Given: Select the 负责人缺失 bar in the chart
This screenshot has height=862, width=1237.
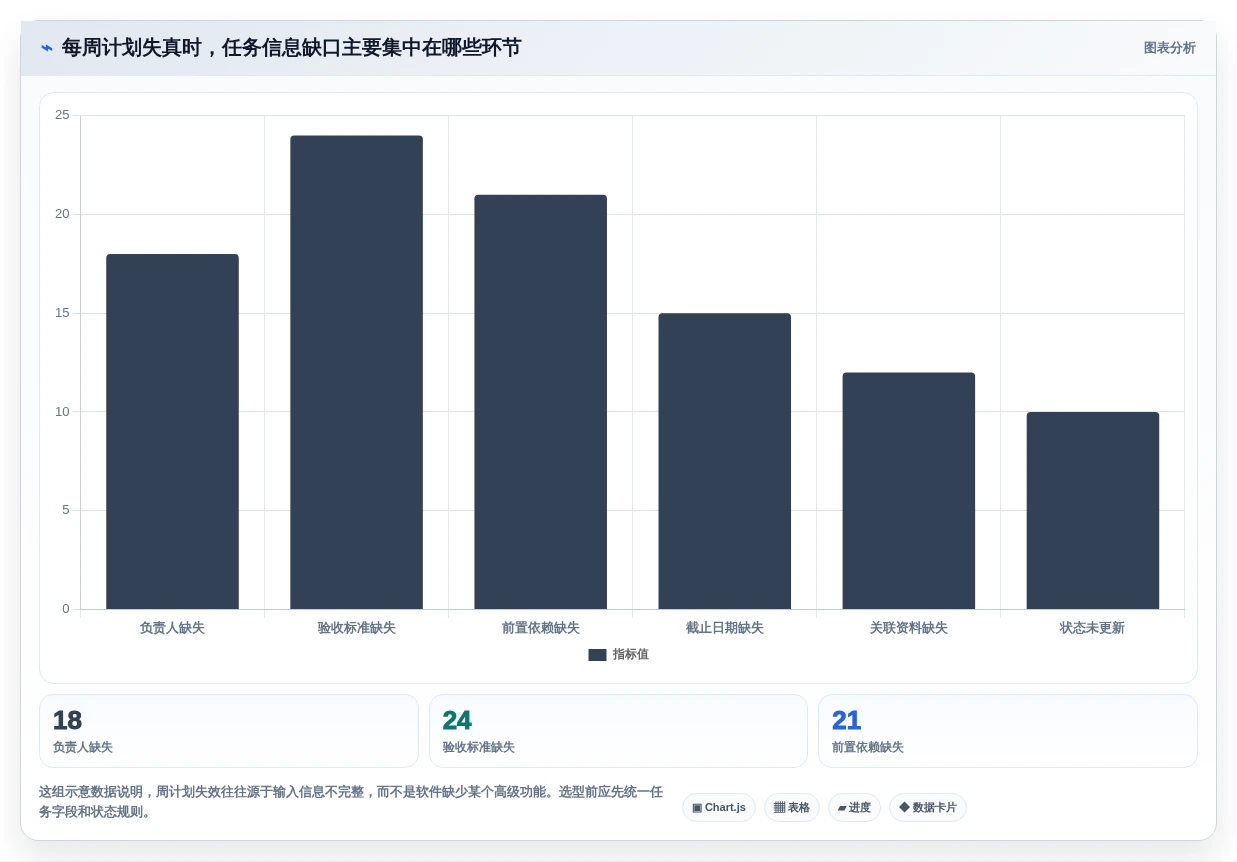Looking at the screenshot, I should pos(172,431).
